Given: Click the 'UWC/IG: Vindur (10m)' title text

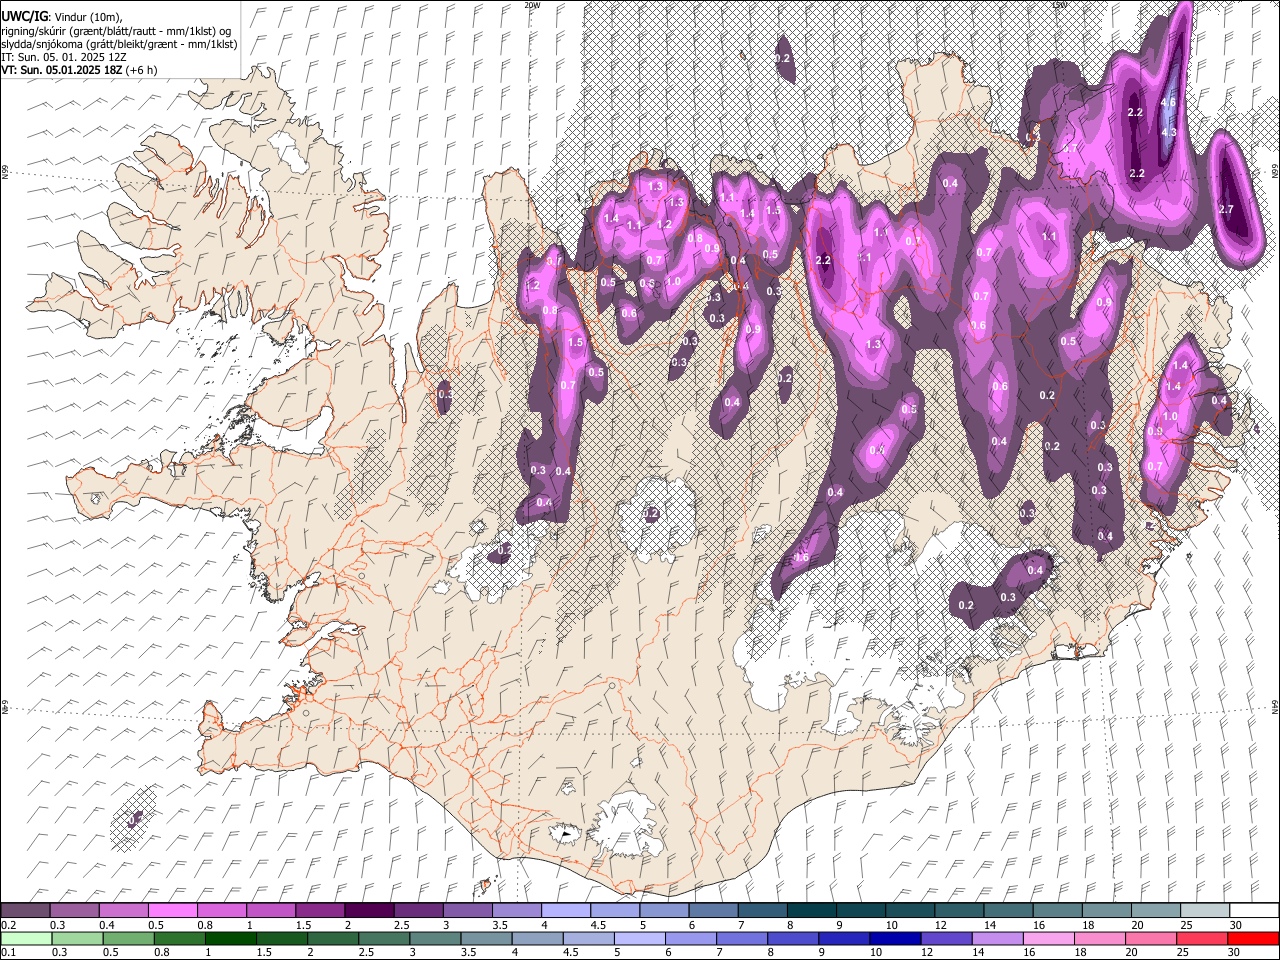Looking at the screenshot, I should tap(60, 17).
